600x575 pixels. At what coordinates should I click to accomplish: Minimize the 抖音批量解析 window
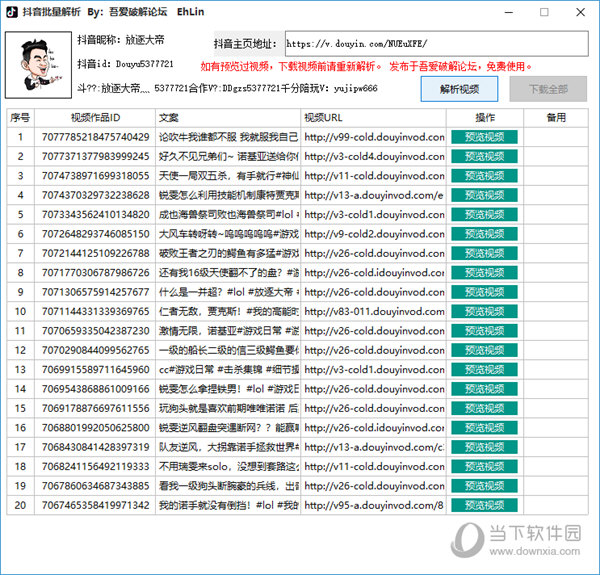509,12
